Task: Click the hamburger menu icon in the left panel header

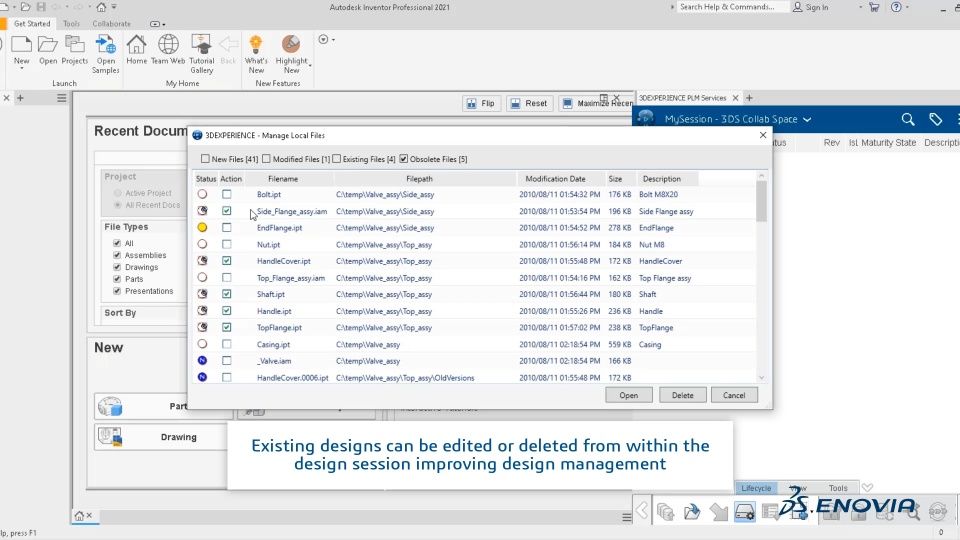Action: click(62, 98)
